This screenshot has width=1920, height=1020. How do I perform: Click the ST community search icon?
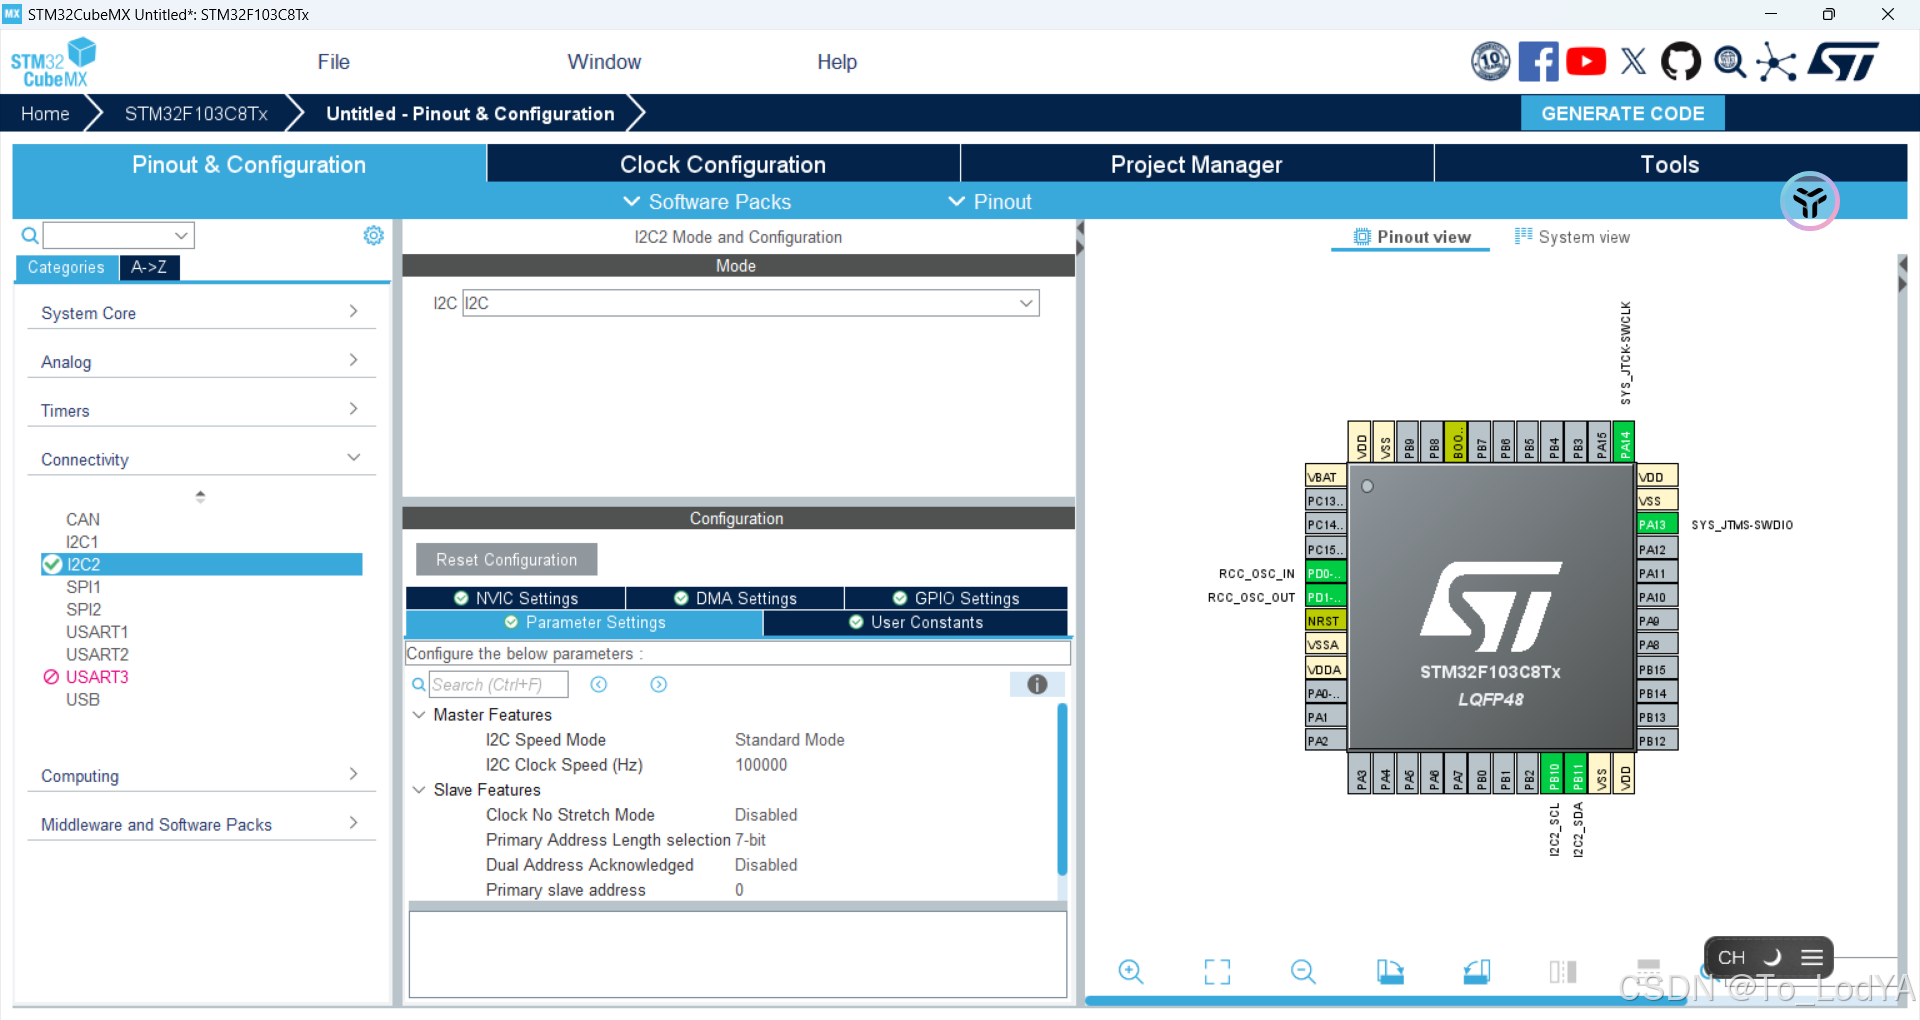coord(1730,62)
